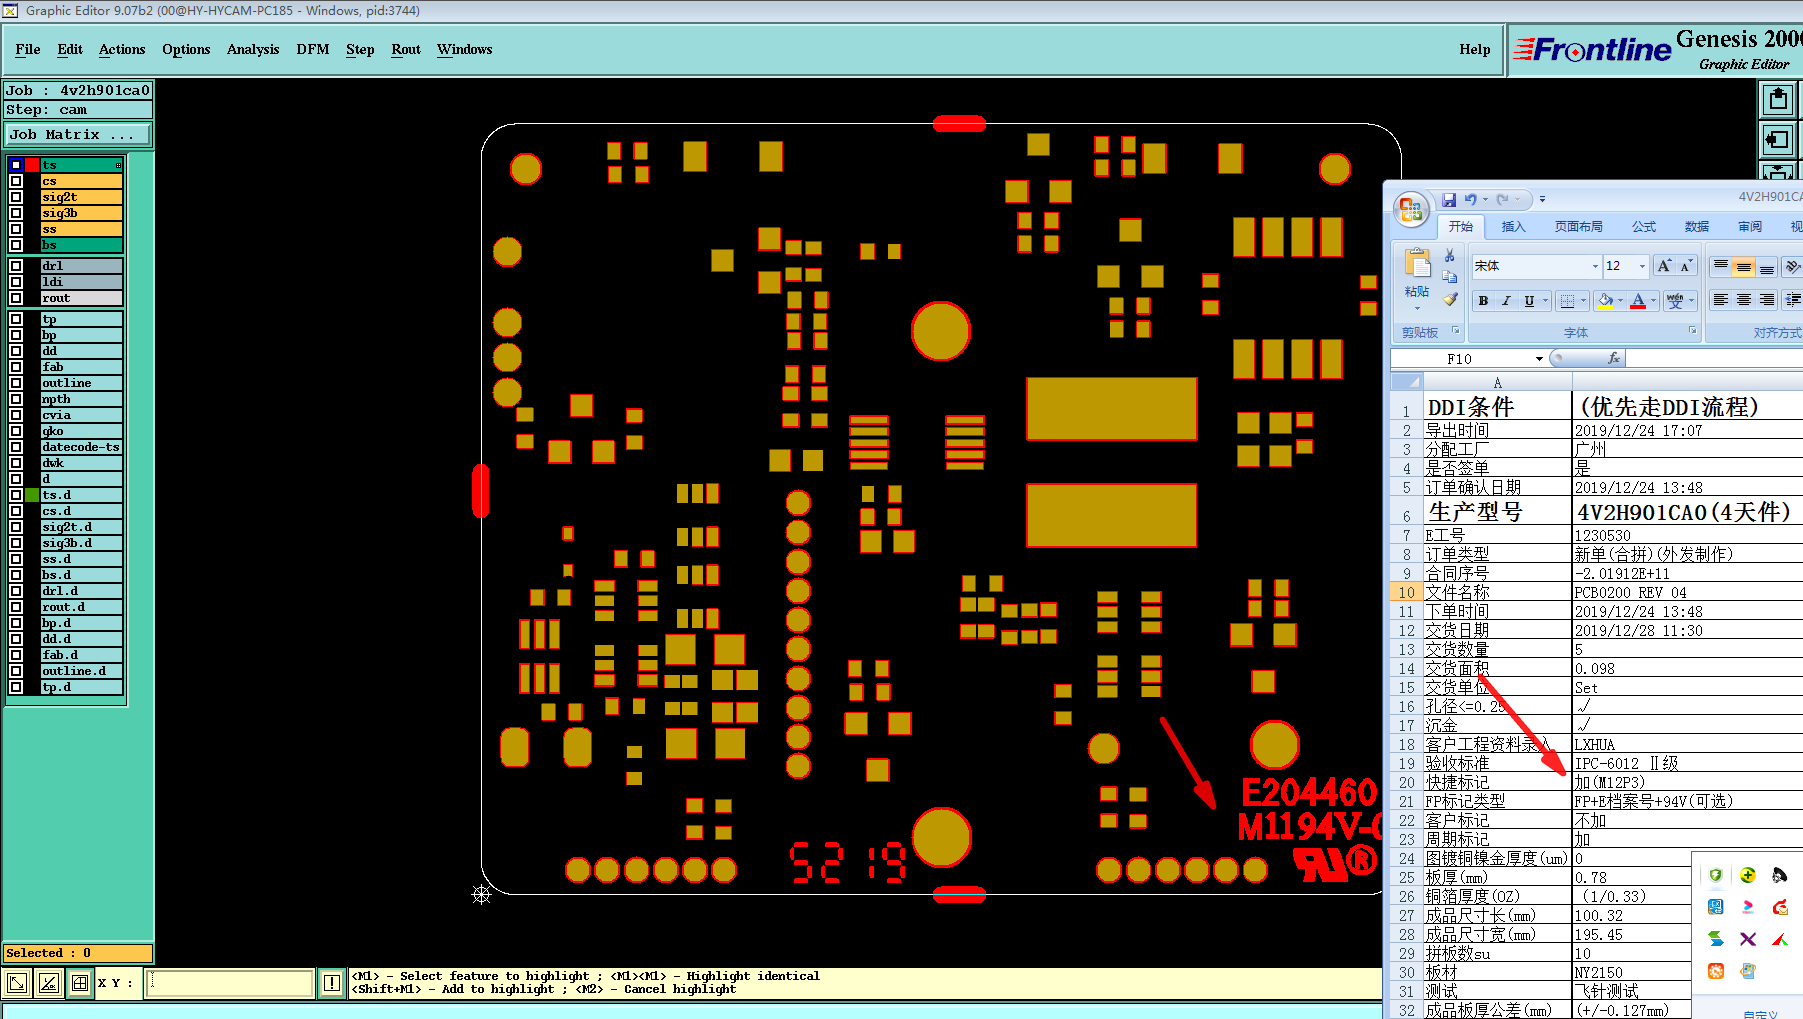Decrease font size with small A icon
The image size is (1803, 1019).
tap(1686, 266)
